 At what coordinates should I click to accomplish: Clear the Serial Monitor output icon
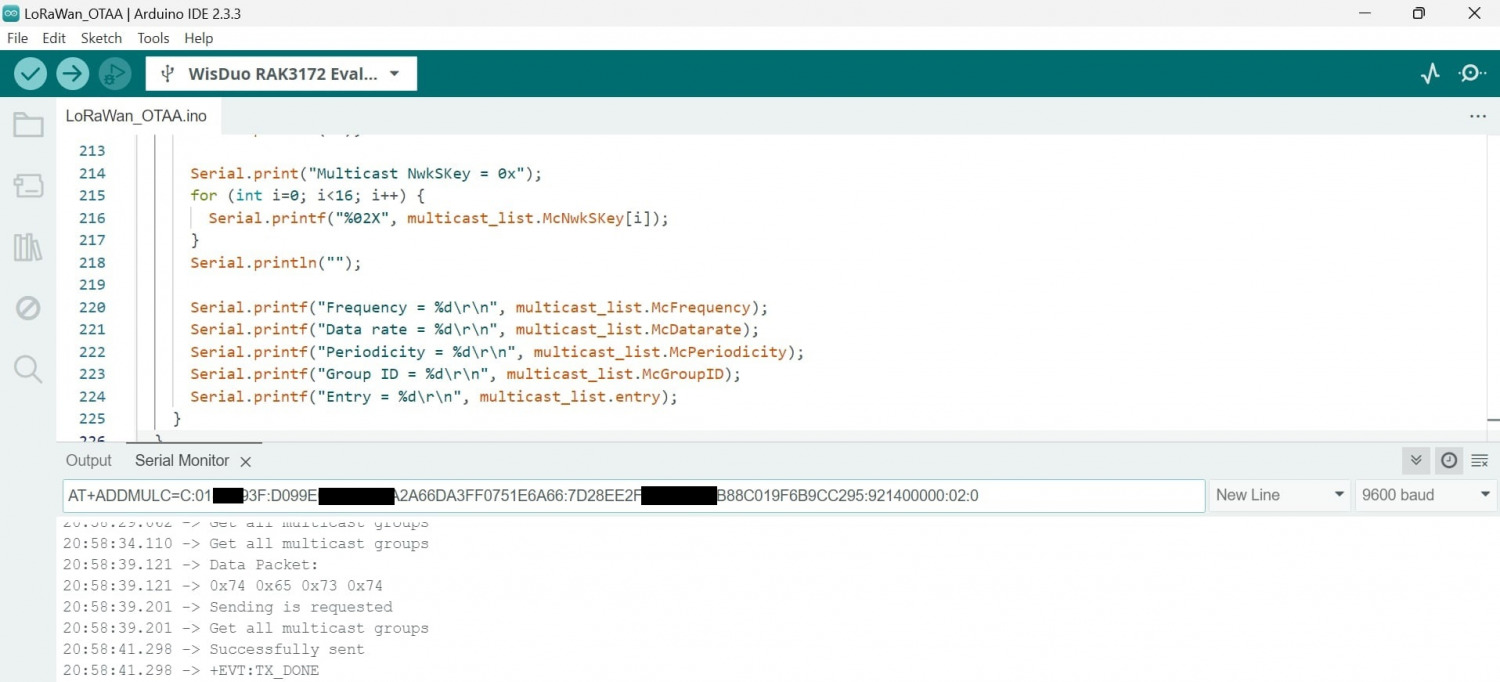(1480, 460)
